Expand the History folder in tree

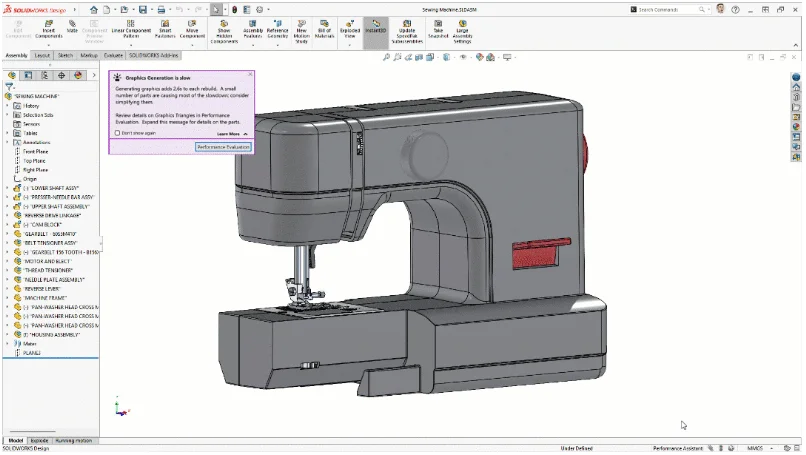pos(7,105)
